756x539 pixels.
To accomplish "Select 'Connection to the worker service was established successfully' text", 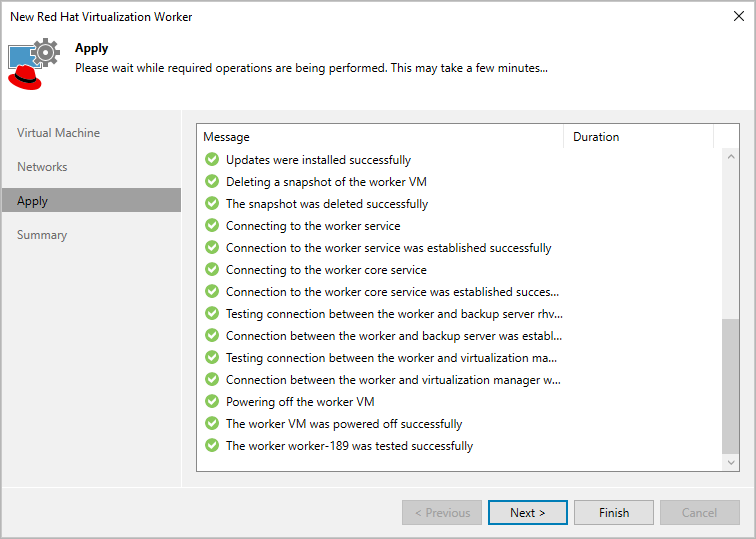I will pos(389,248).
